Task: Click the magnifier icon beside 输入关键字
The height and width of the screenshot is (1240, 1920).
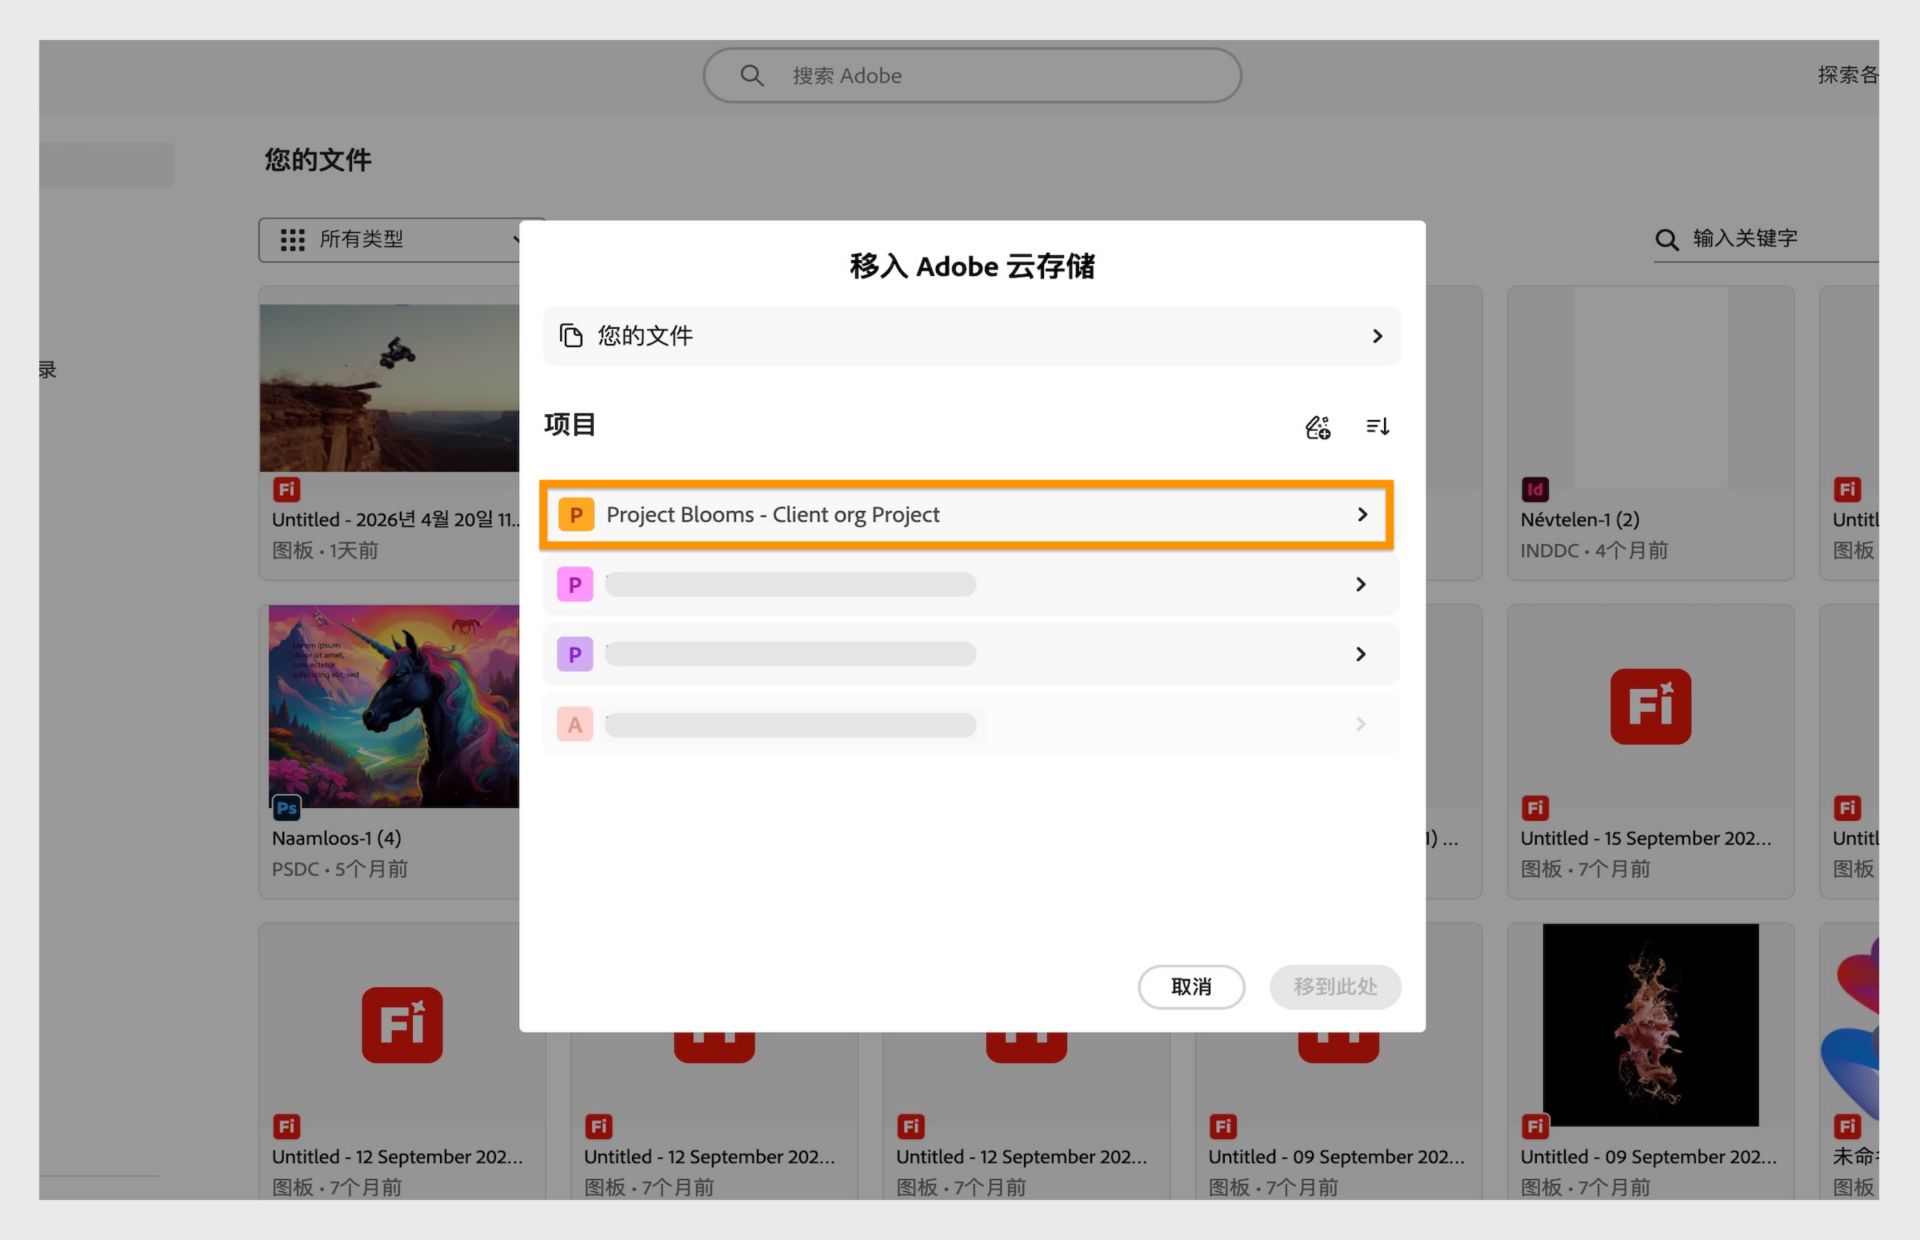Action: (x=1666, y=240)
